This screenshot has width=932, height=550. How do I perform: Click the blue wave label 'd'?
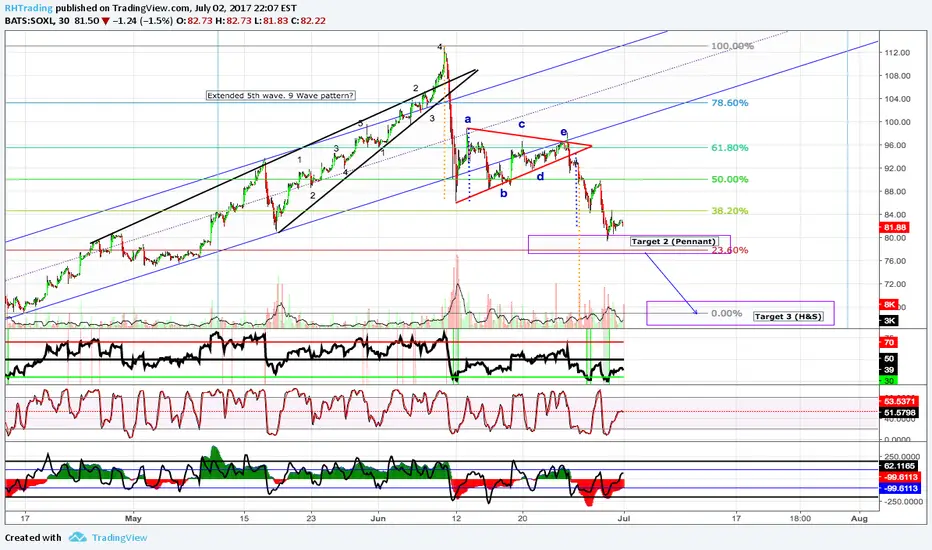click(x=540, y=176)
